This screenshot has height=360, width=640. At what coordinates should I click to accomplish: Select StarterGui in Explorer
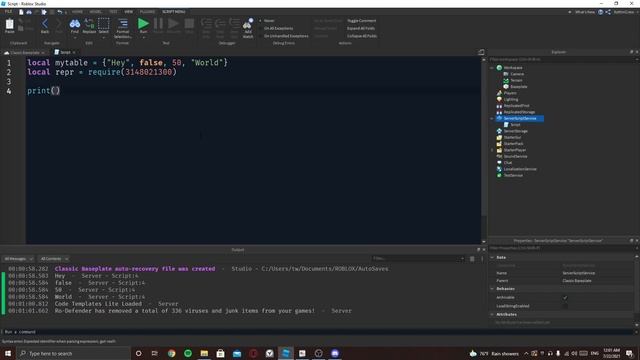coord(512,138)
